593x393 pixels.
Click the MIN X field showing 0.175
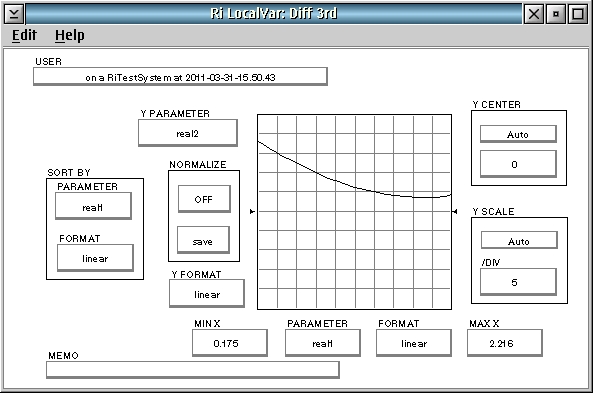[230, 343]
